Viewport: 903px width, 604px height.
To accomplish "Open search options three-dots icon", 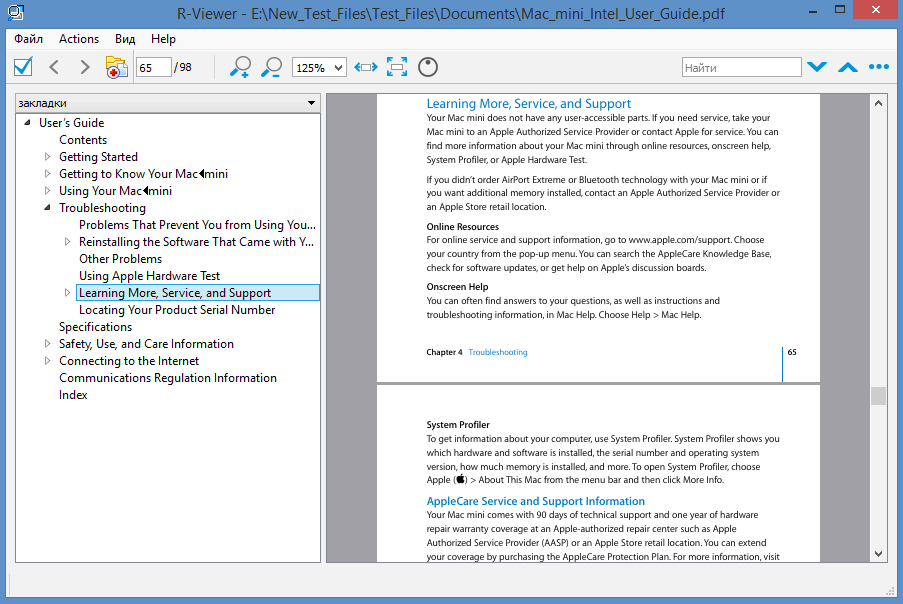I will coord(879,67).
